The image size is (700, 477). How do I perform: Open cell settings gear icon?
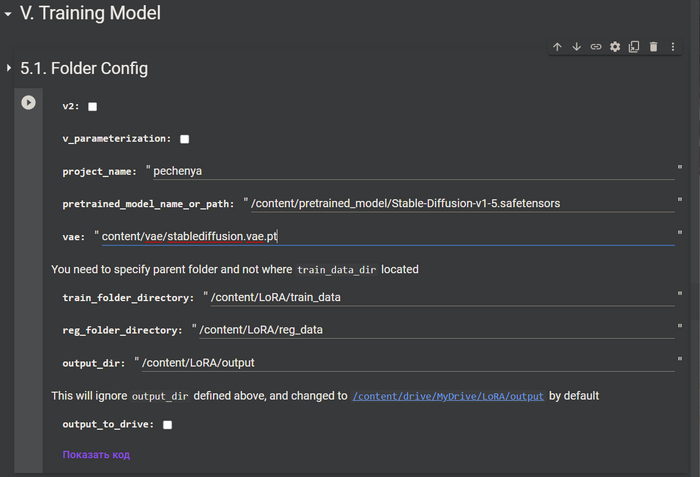click(x=615, y=47)
